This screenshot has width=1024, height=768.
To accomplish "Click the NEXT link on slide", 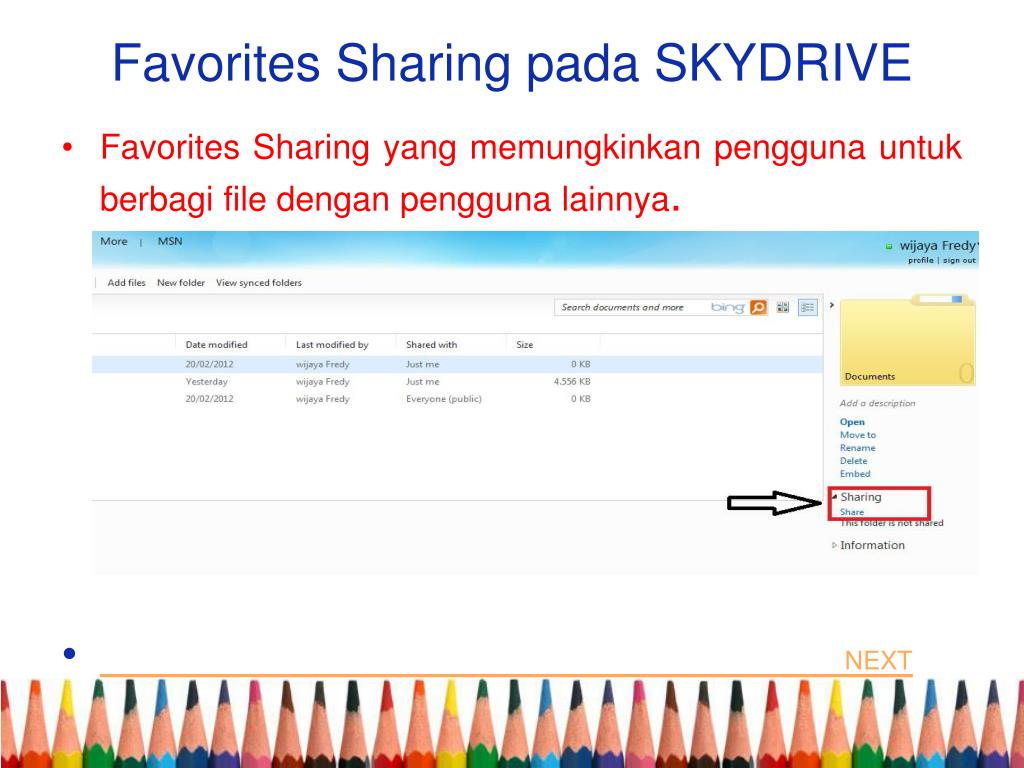I will [x=878, y=660].
